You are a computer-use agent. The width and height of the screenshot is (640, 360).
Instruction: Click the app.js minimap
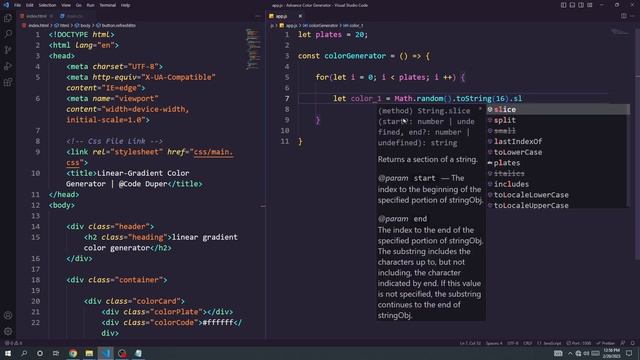[619, 32]
